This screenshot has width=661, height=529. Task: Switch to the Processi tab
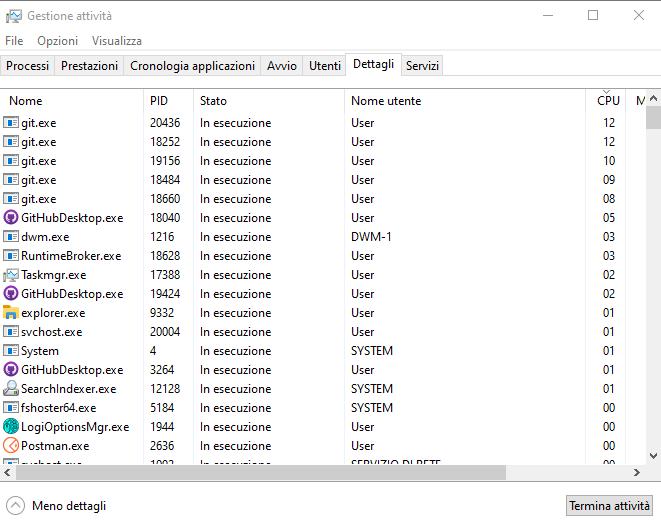27,66
